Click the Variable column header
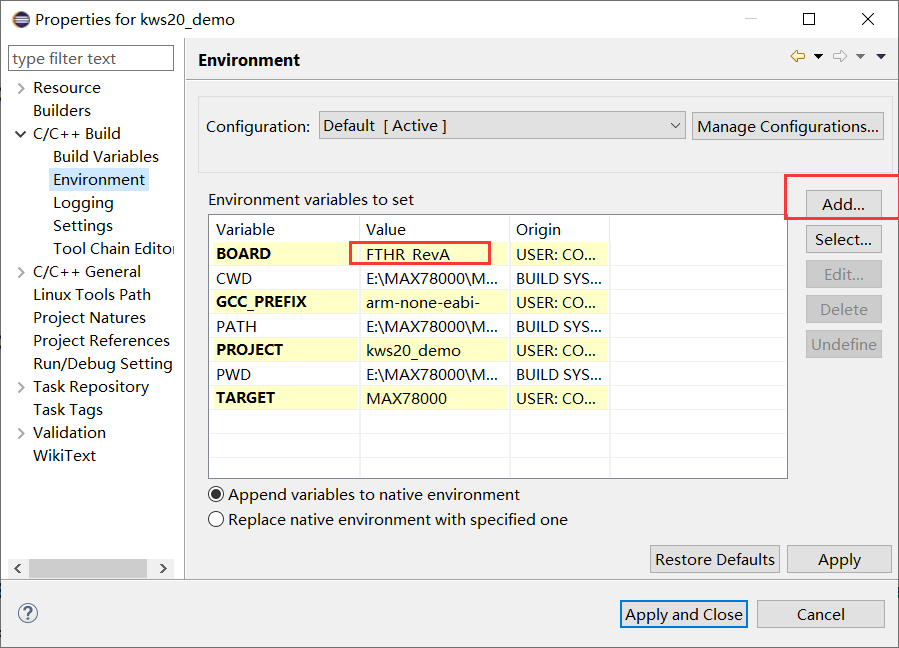Screen dimensions: 899x648 (x=284, y=229)
